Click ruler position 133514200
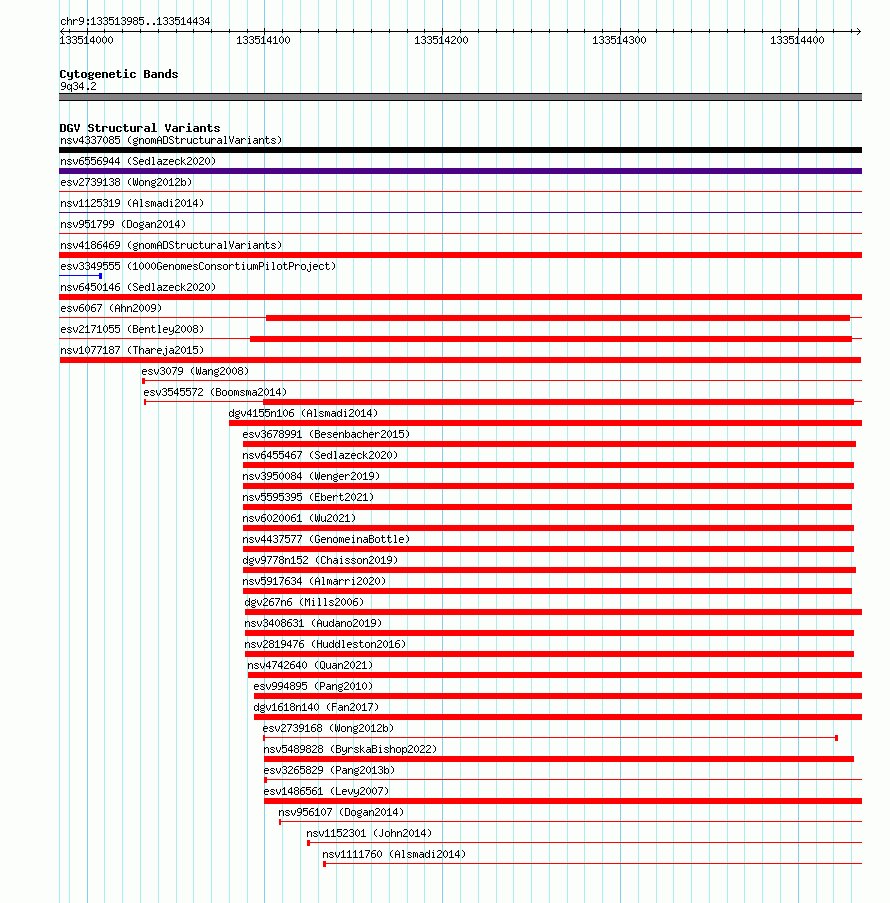 coord(441,40)
